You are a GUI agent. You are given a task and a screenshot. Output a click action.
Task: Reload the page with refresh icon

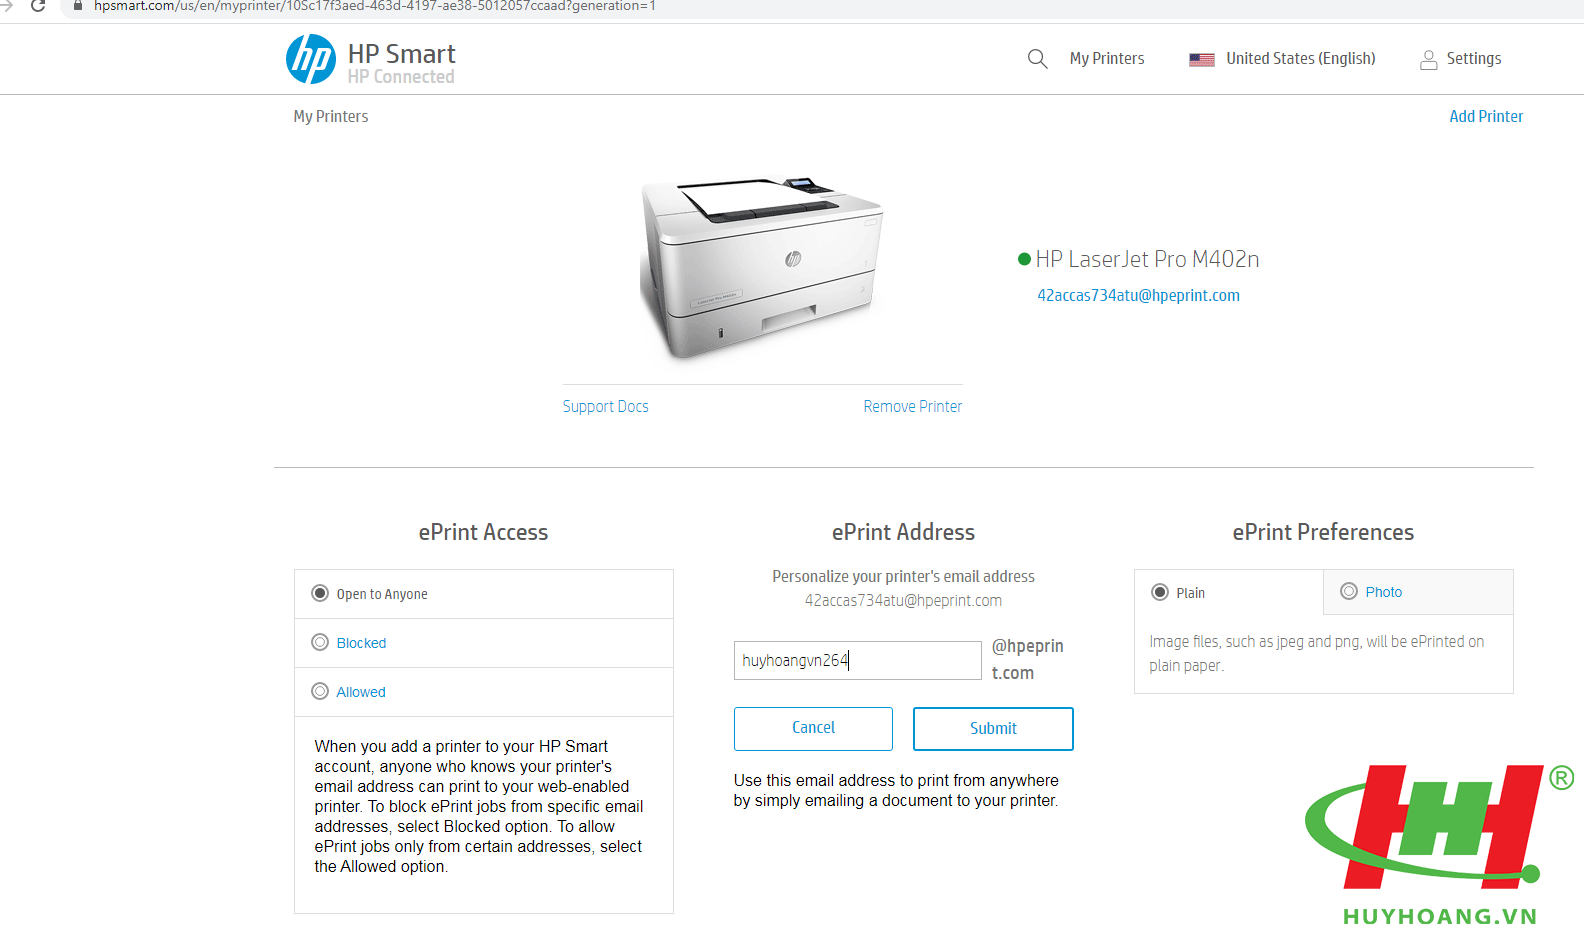(38, 6)
